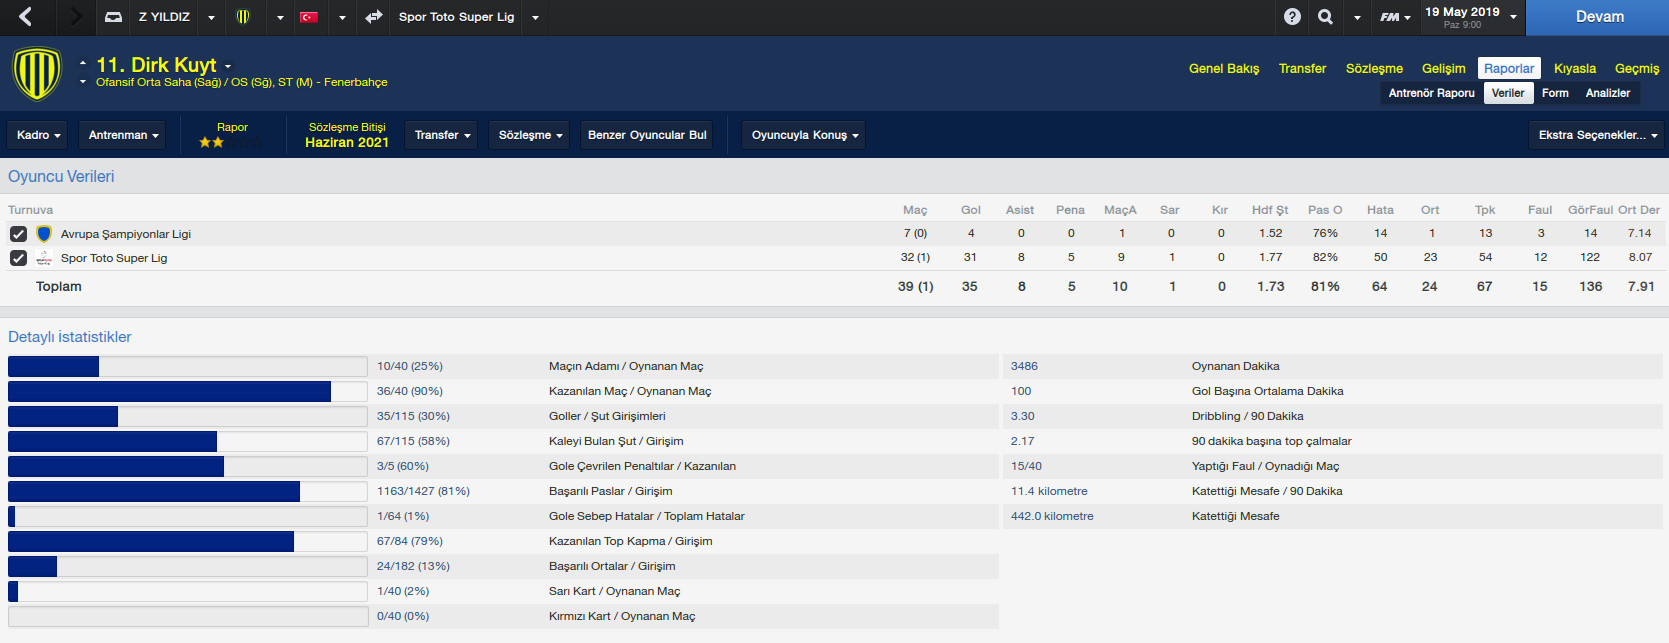Open the 19 May 2019 date dropdown
The height and width of the screenshot is (643, 1669).
click(x=1513, y=17)
